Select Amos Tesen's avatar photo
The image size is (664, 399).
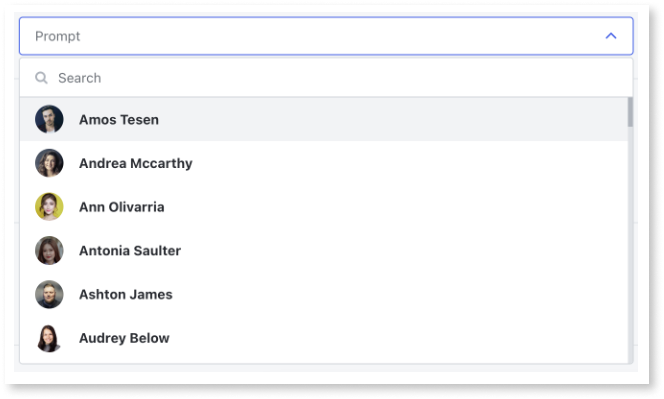coord(49,119)
